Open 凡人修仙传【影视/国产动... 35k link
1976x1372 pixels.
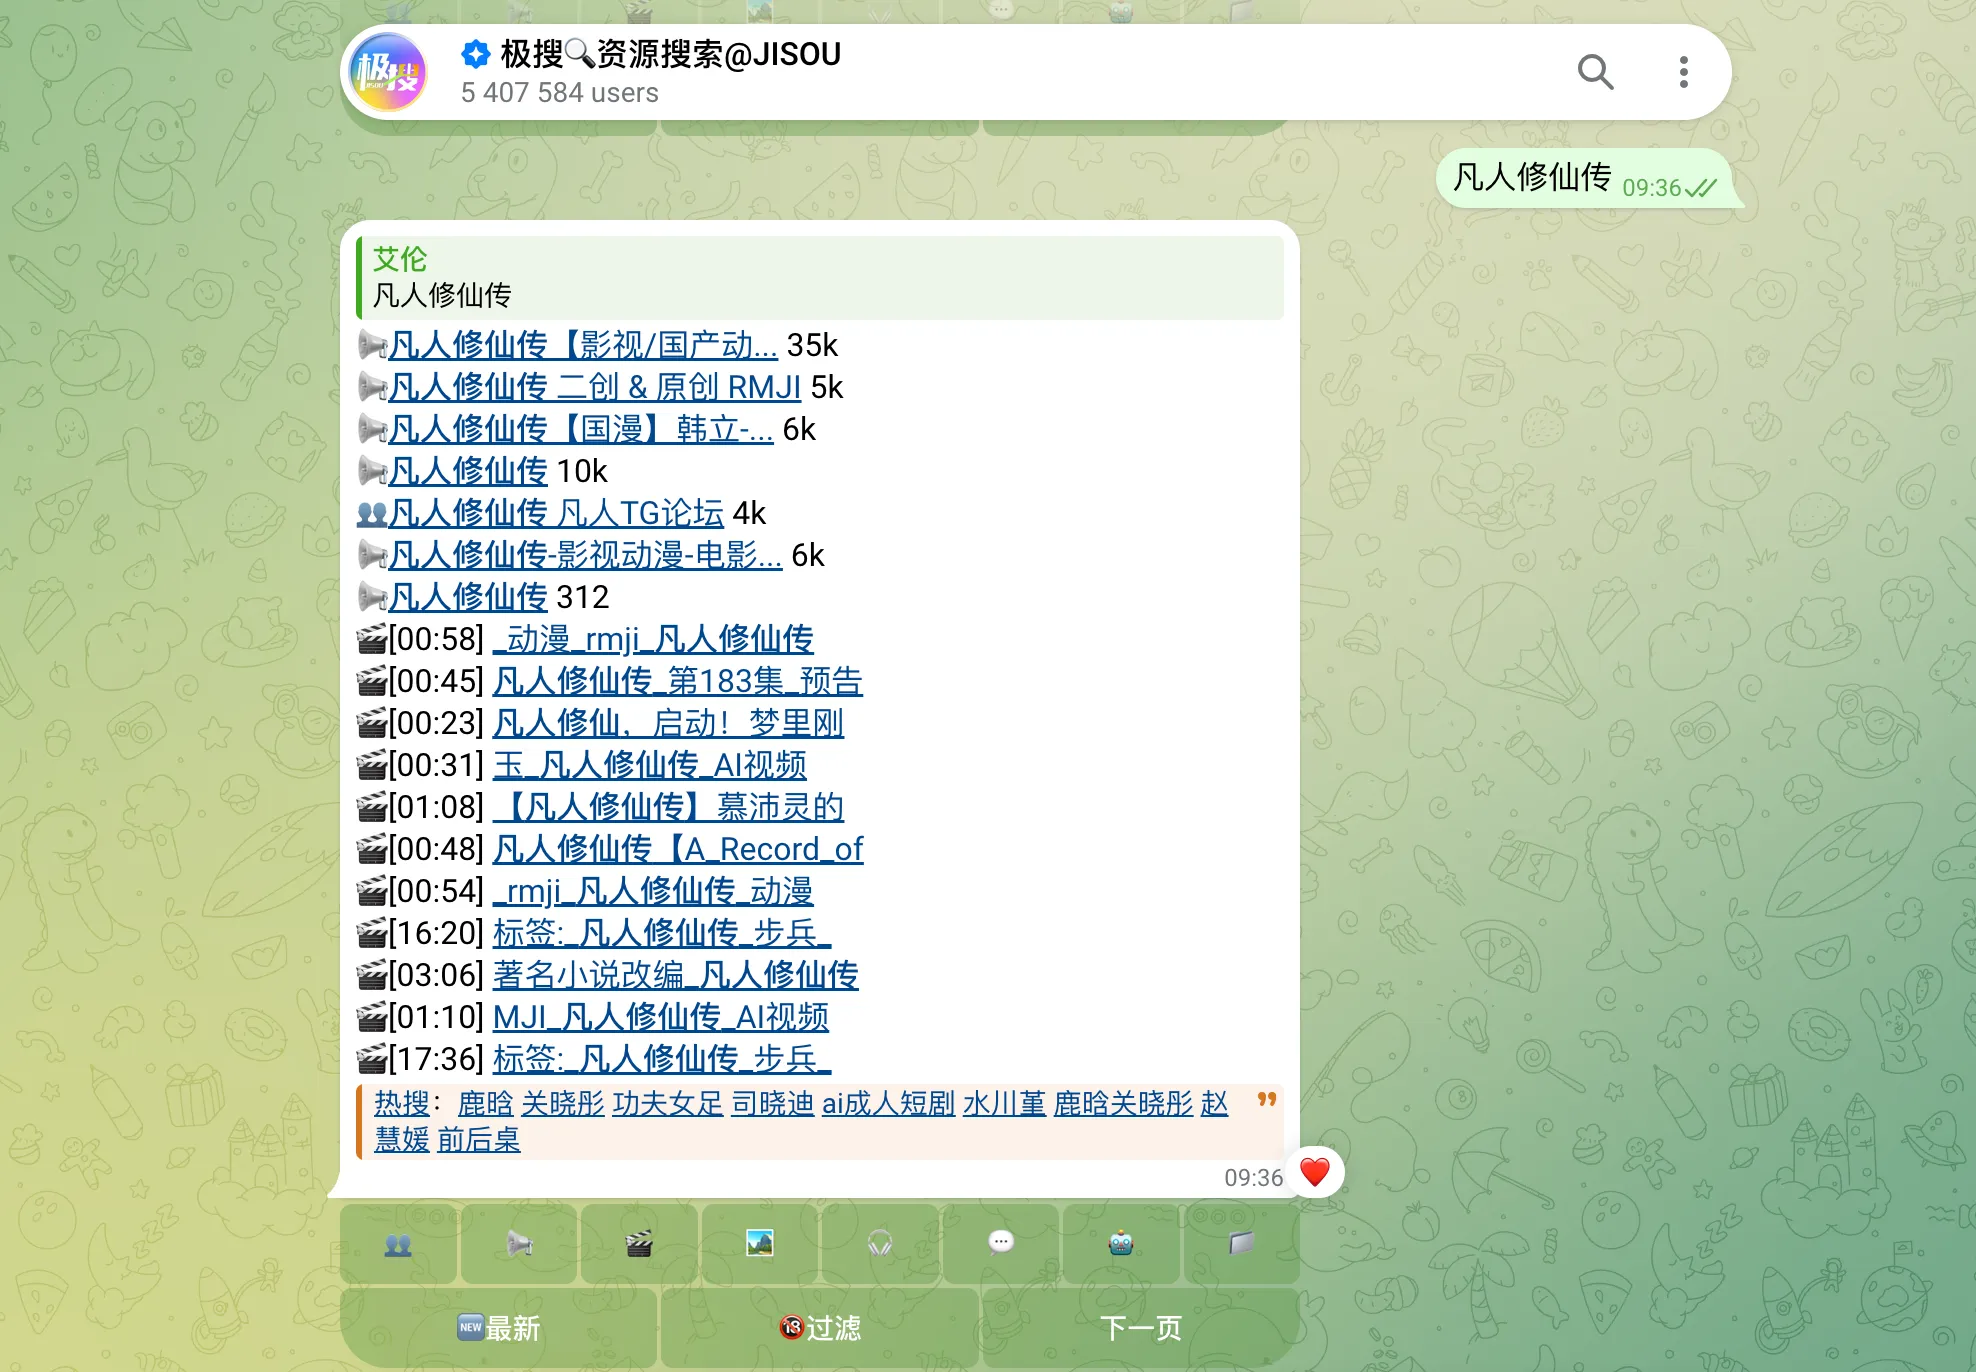point(583,345)
